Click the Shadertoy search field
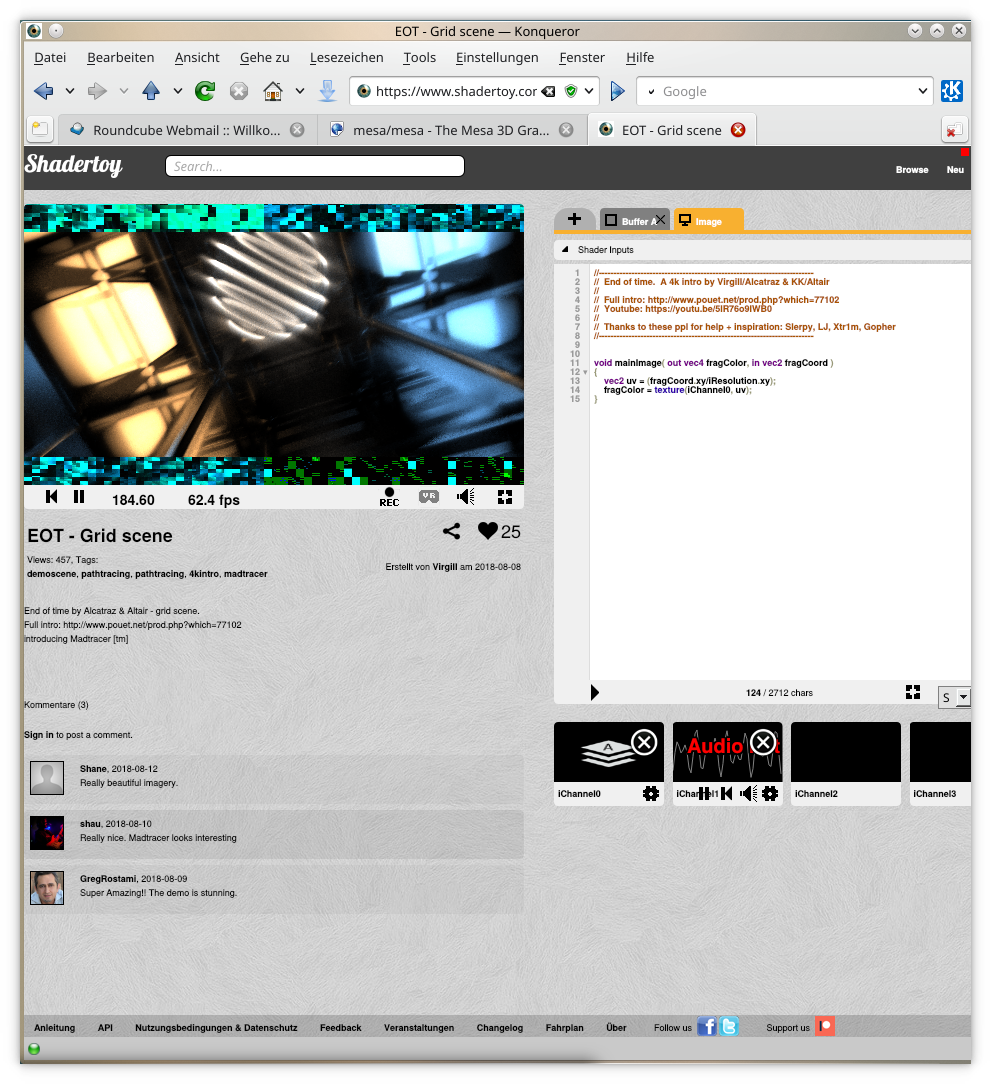The height and width of the screenshot is (1084, 991). (315, 167)
